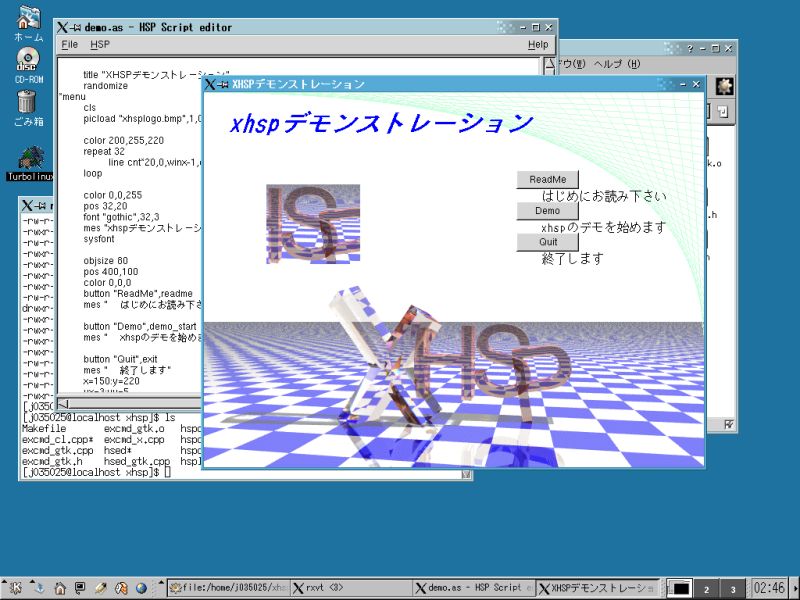Click the home folder icon in the panel

59,588
